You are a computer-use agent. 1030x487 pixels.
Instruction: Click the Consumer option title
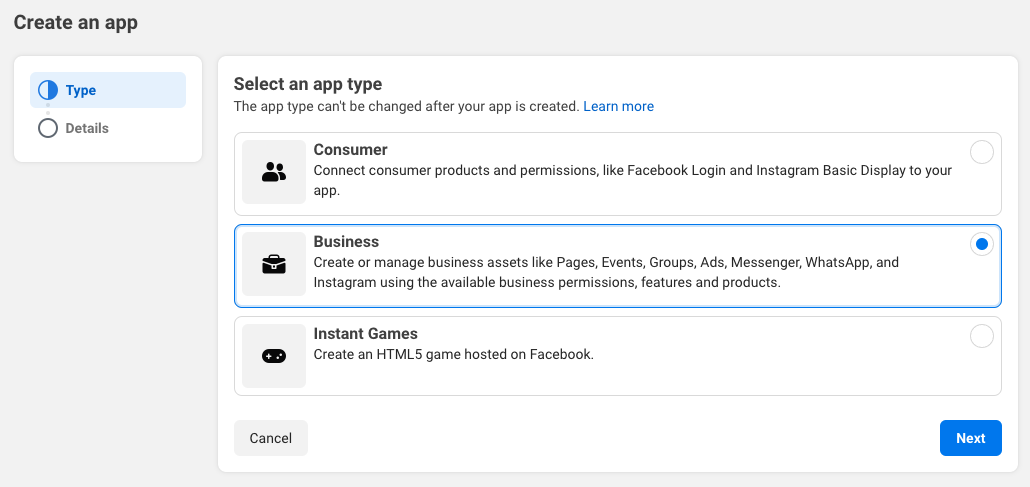pos(350,150)
